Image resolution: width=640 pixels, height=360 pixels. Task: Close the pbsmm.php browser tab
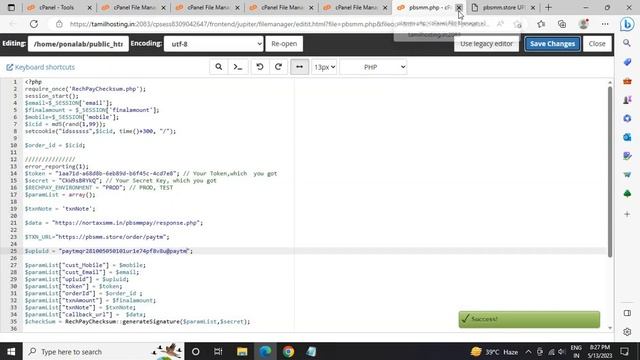click(459, 8)
